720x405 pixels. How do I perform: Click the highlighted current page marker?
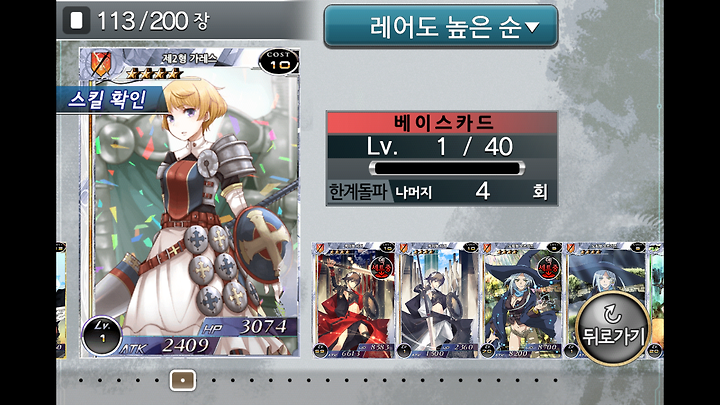[183, 380]
